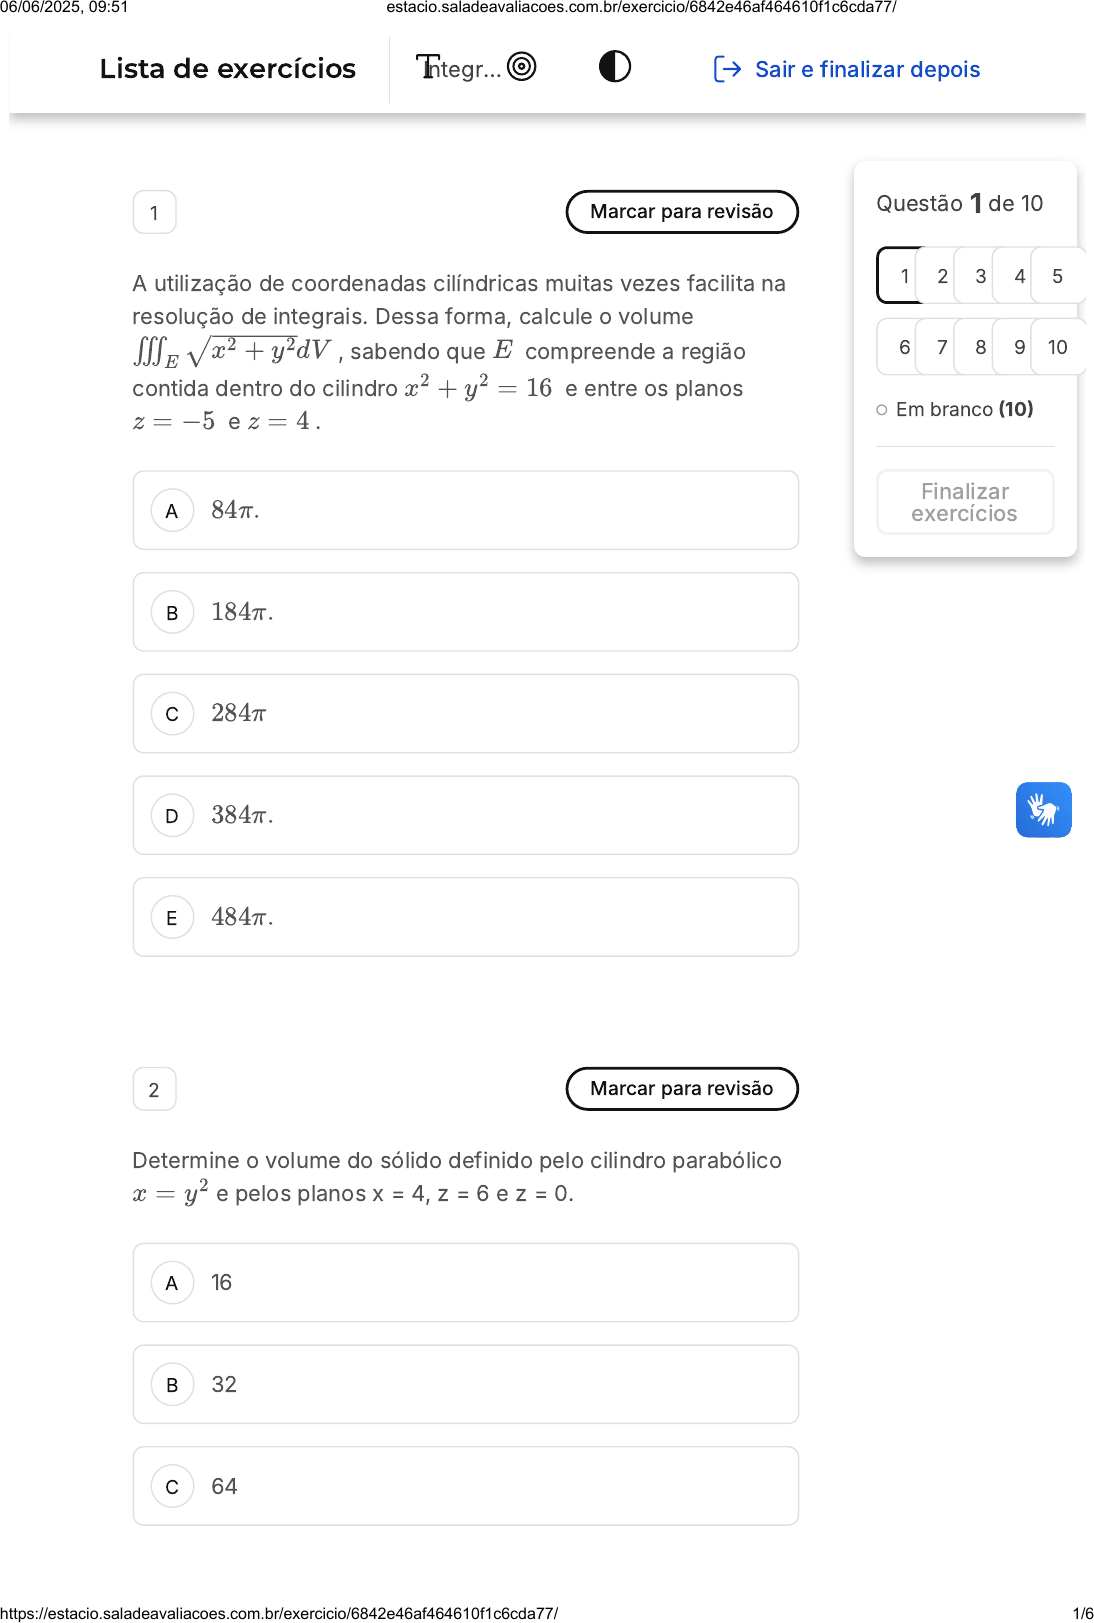Choose option B, 32, for question 2
This screenshot has width=1094, height=1623.
pos(465,1384)
